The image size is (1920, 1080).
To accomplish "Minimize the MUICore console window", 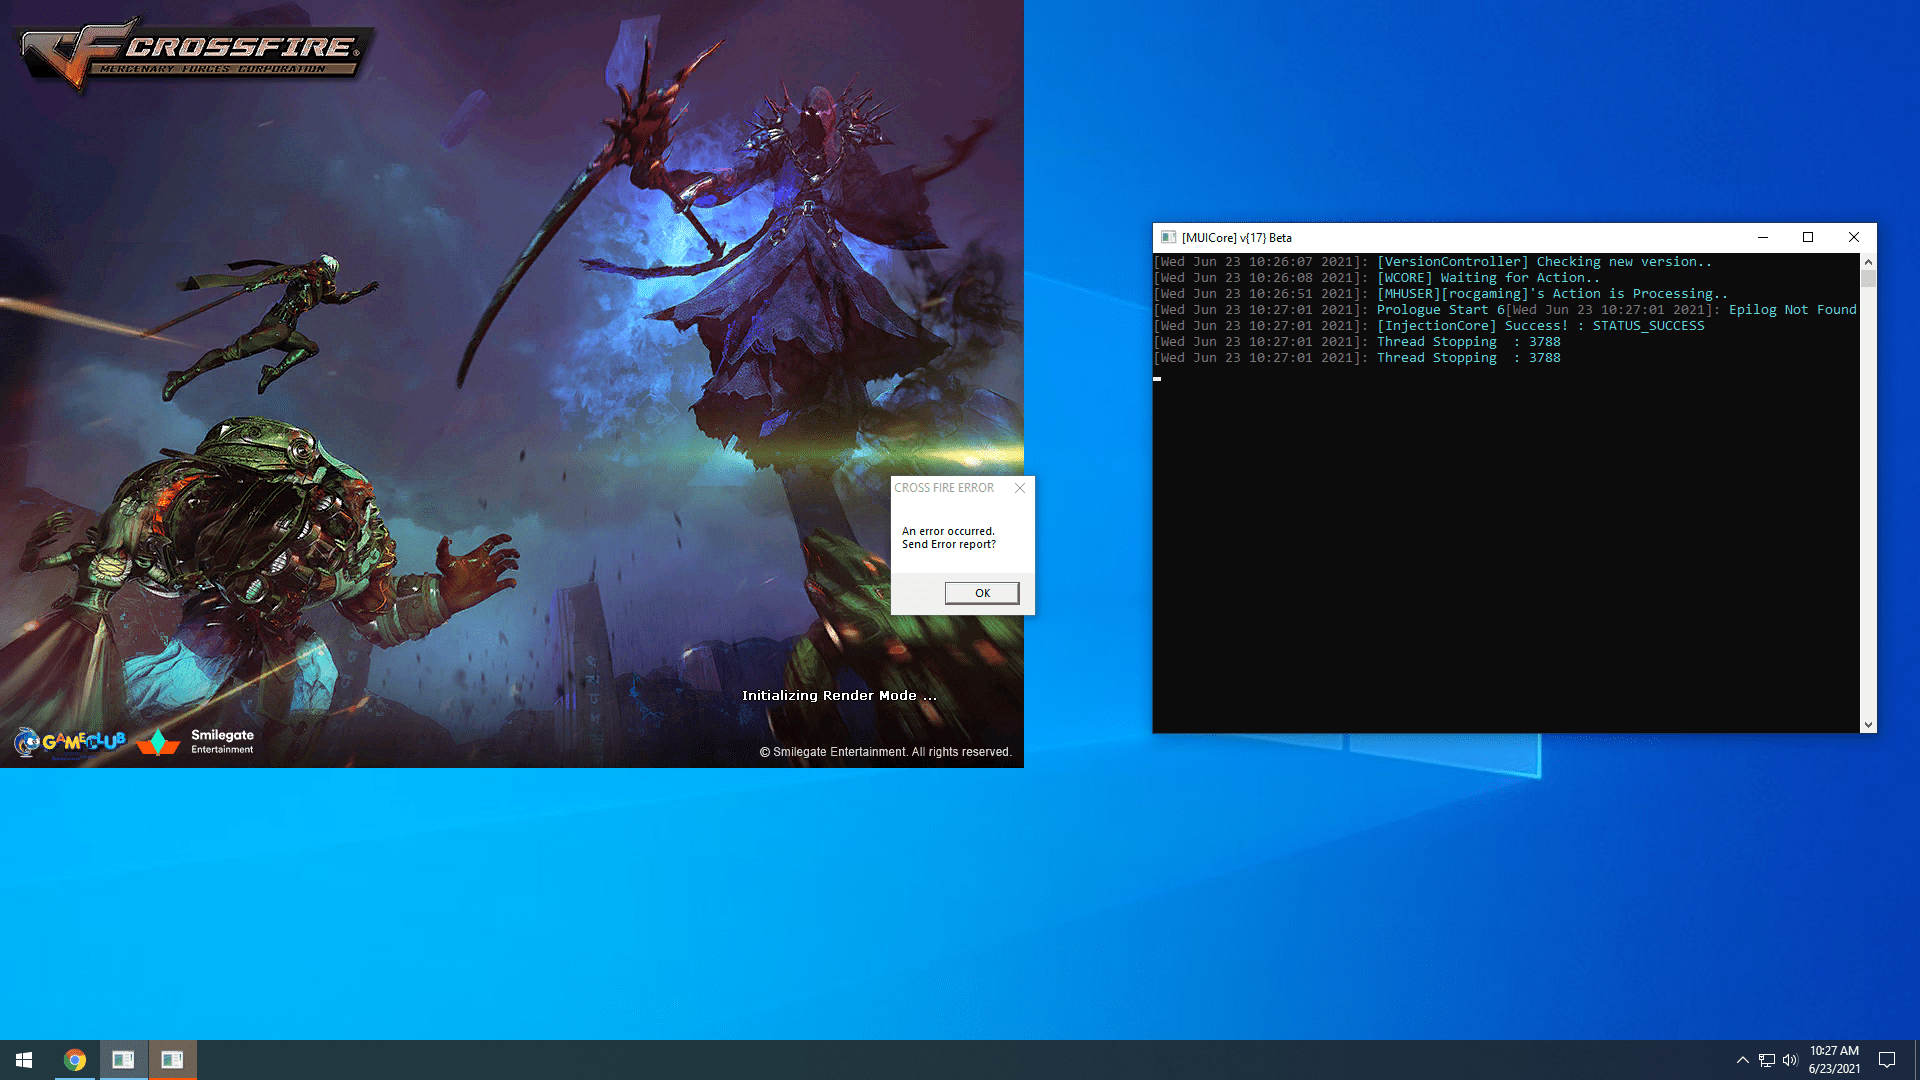I will pos(1763,237).
